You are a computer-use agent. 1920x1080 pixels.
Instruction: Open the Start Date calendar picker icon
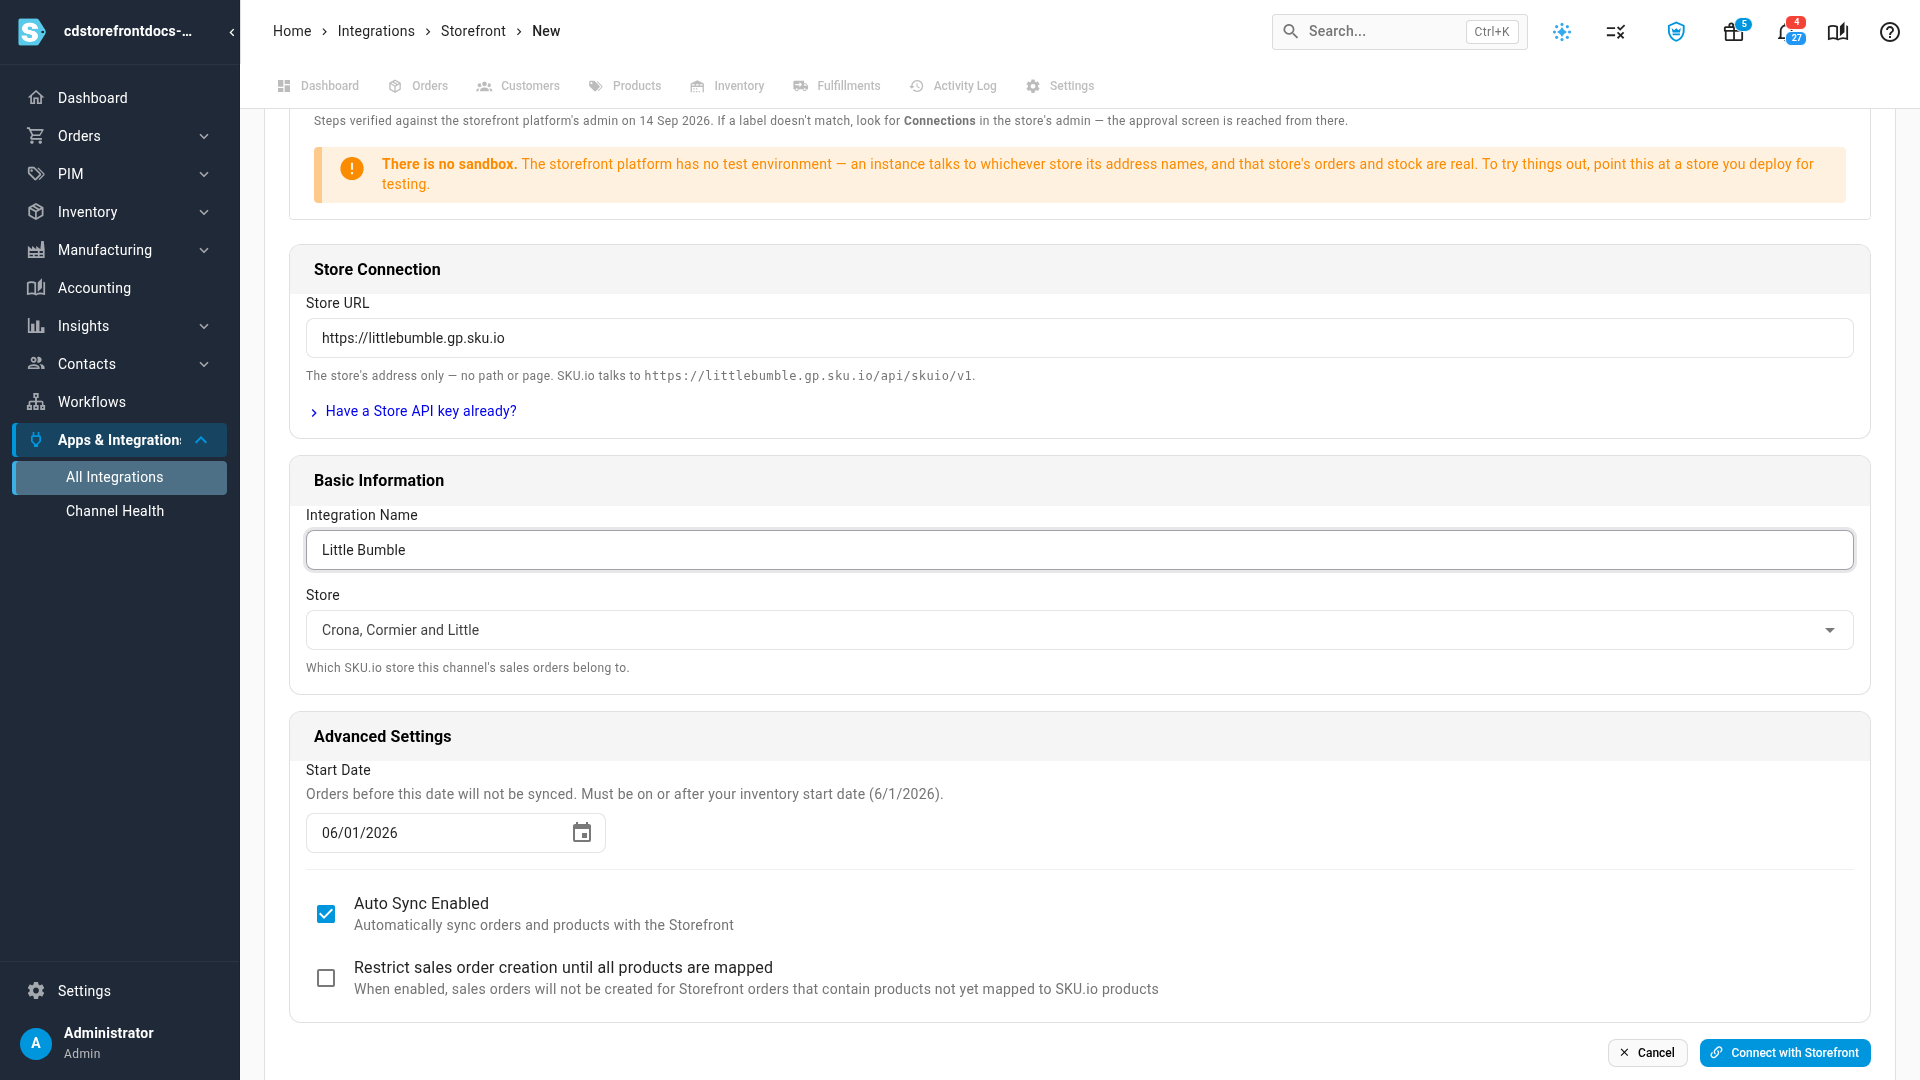point(582,833)
